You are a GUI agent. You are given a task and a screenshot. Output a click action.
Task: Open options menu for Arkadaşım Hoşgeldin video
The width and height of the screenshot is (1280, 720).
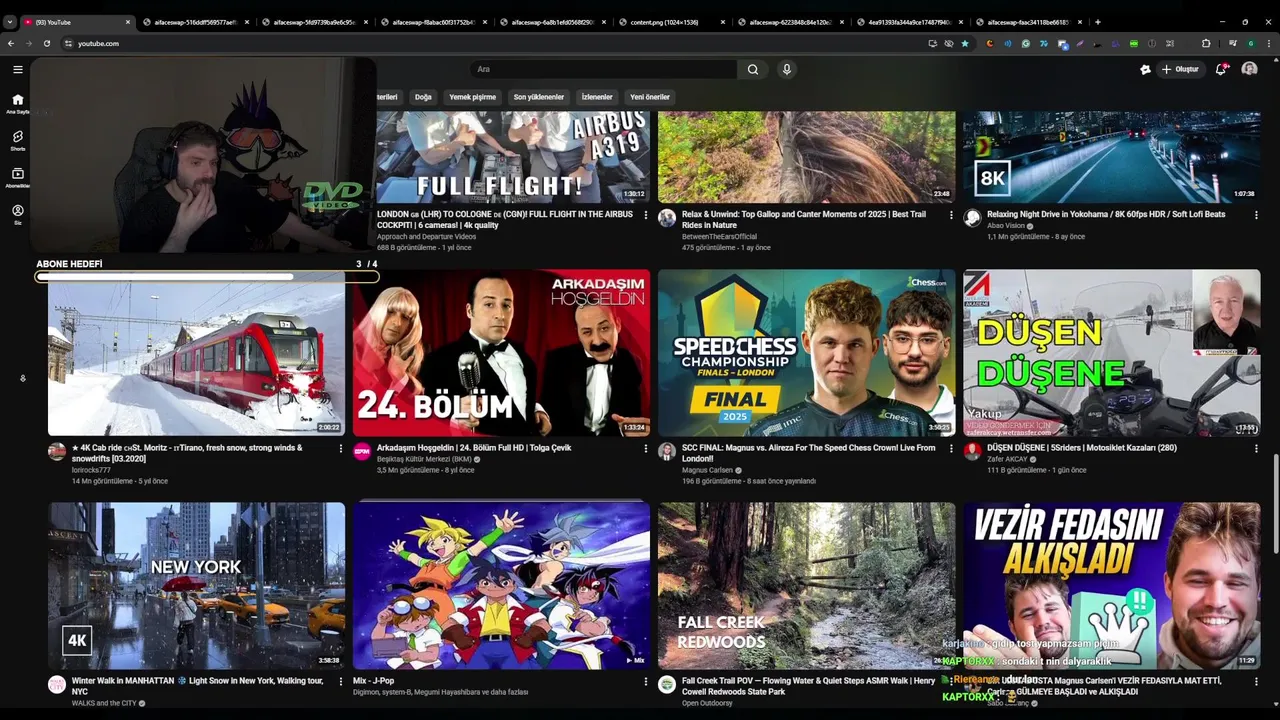646,448
